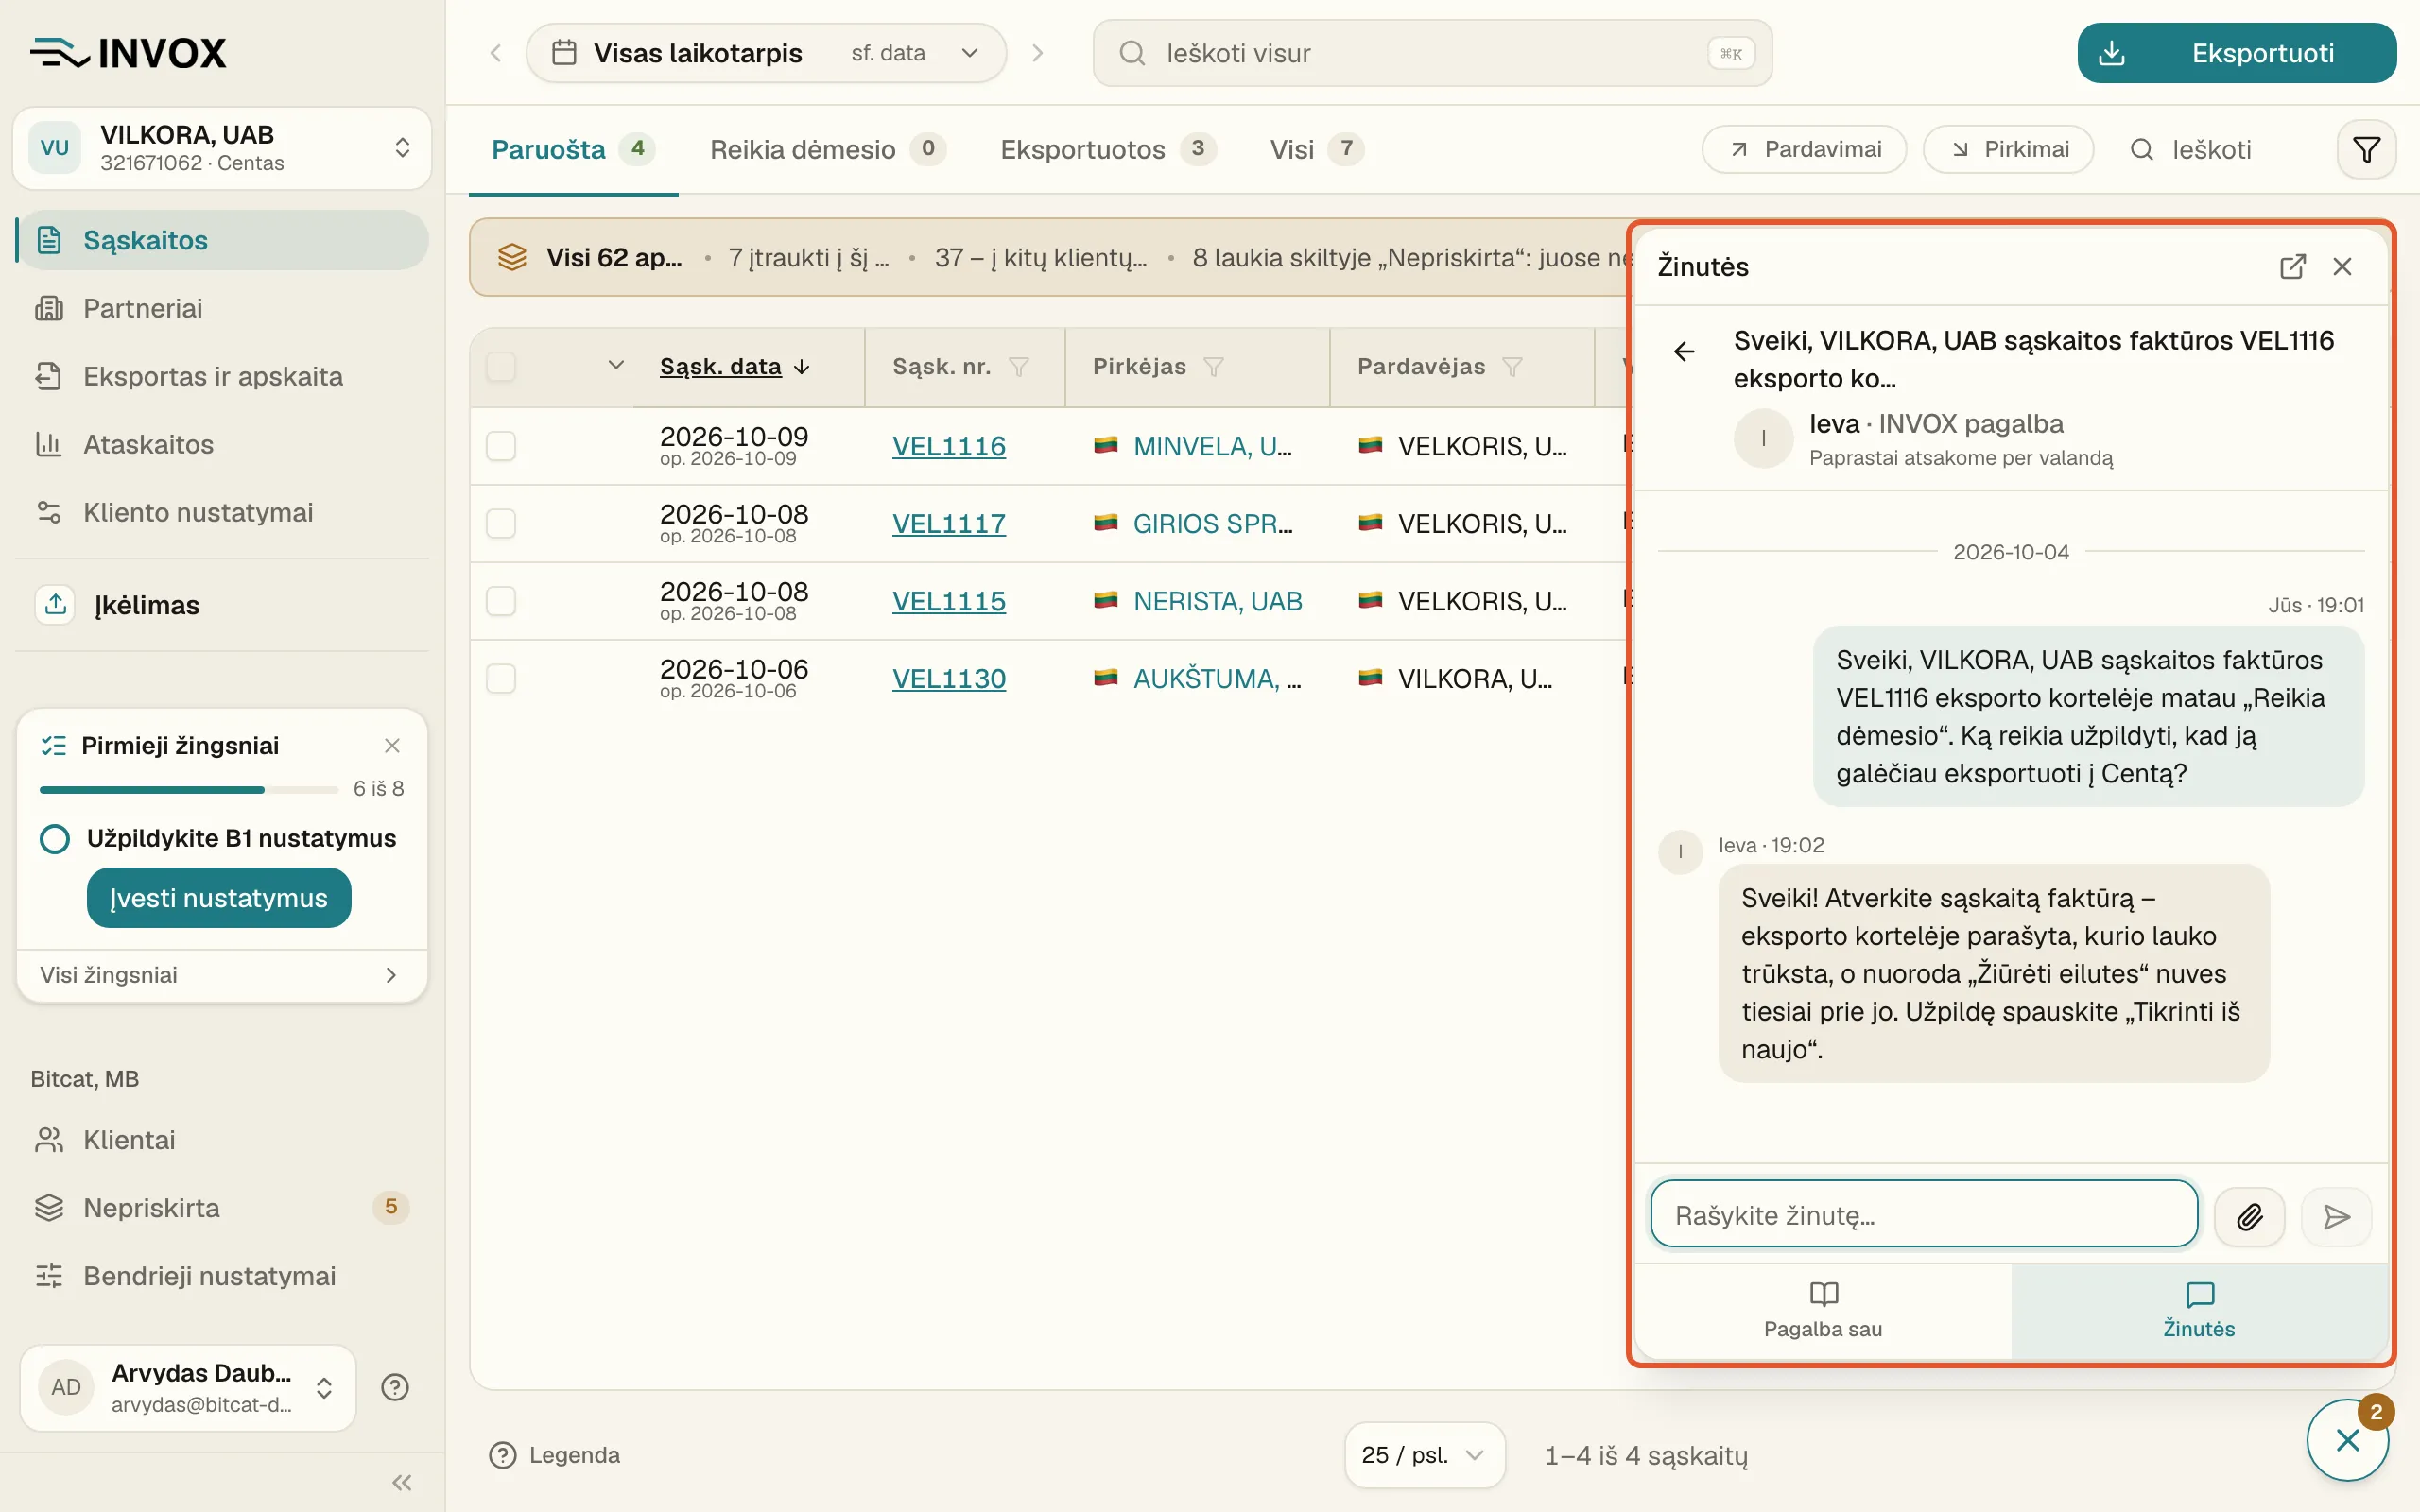Go to previous period arrow

[x=496, y=53]
